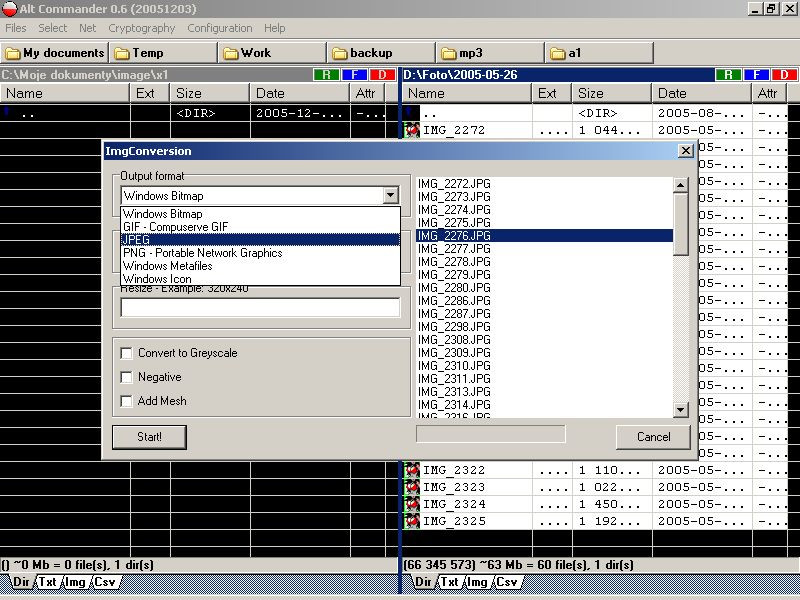Image resolution: width=800 pixels, height=600 pixels.
Task: Click green R button in left panel
Action: point(327,75)
